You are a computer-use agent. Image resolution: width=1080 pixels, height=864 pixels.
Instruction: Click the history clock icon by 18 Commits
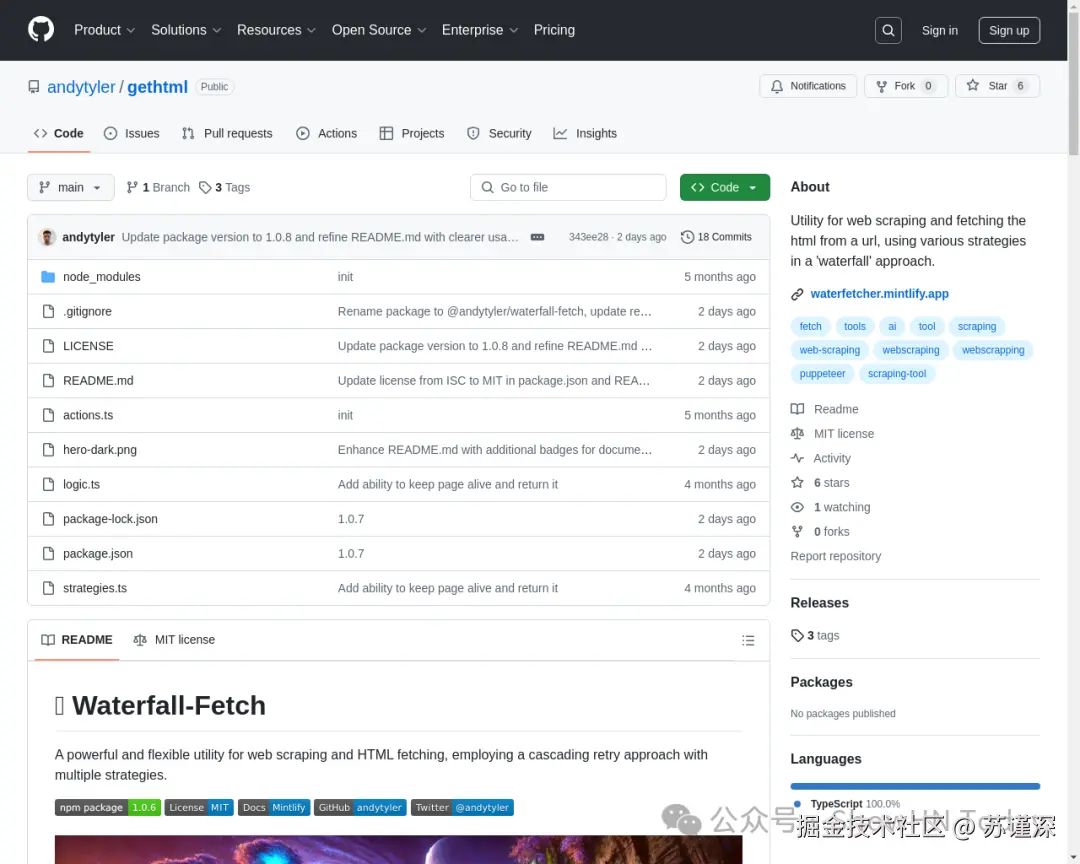click(x=687, y=237)
